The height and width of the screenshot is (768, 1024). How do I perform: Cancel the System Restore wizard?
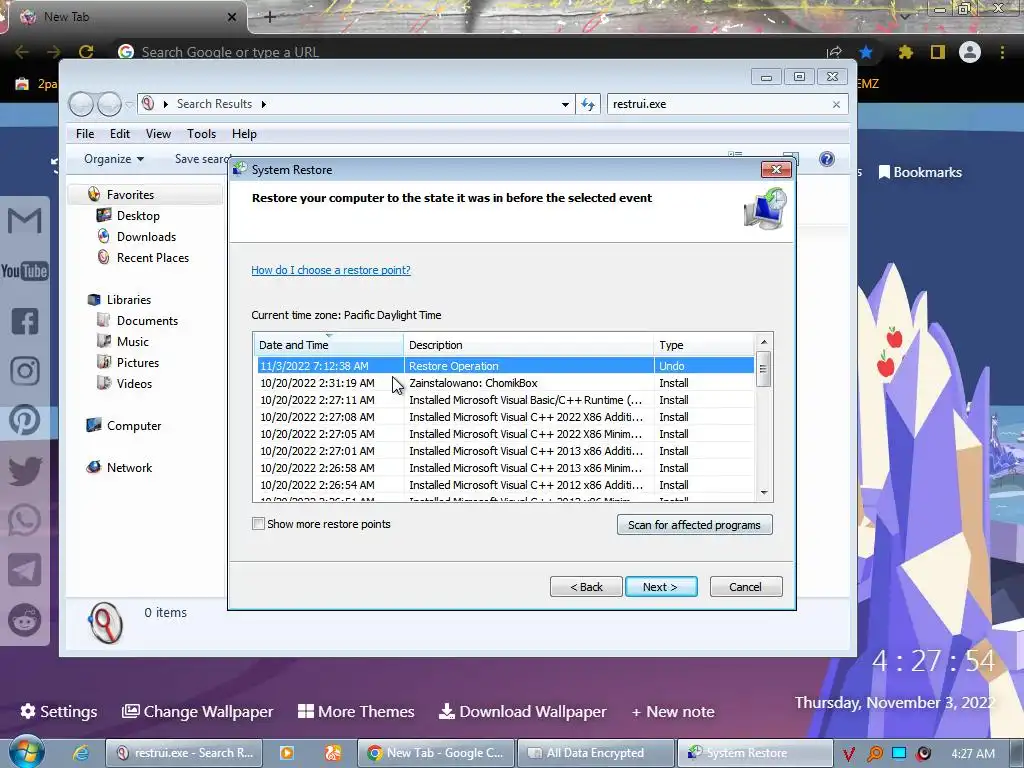point(746,586)
